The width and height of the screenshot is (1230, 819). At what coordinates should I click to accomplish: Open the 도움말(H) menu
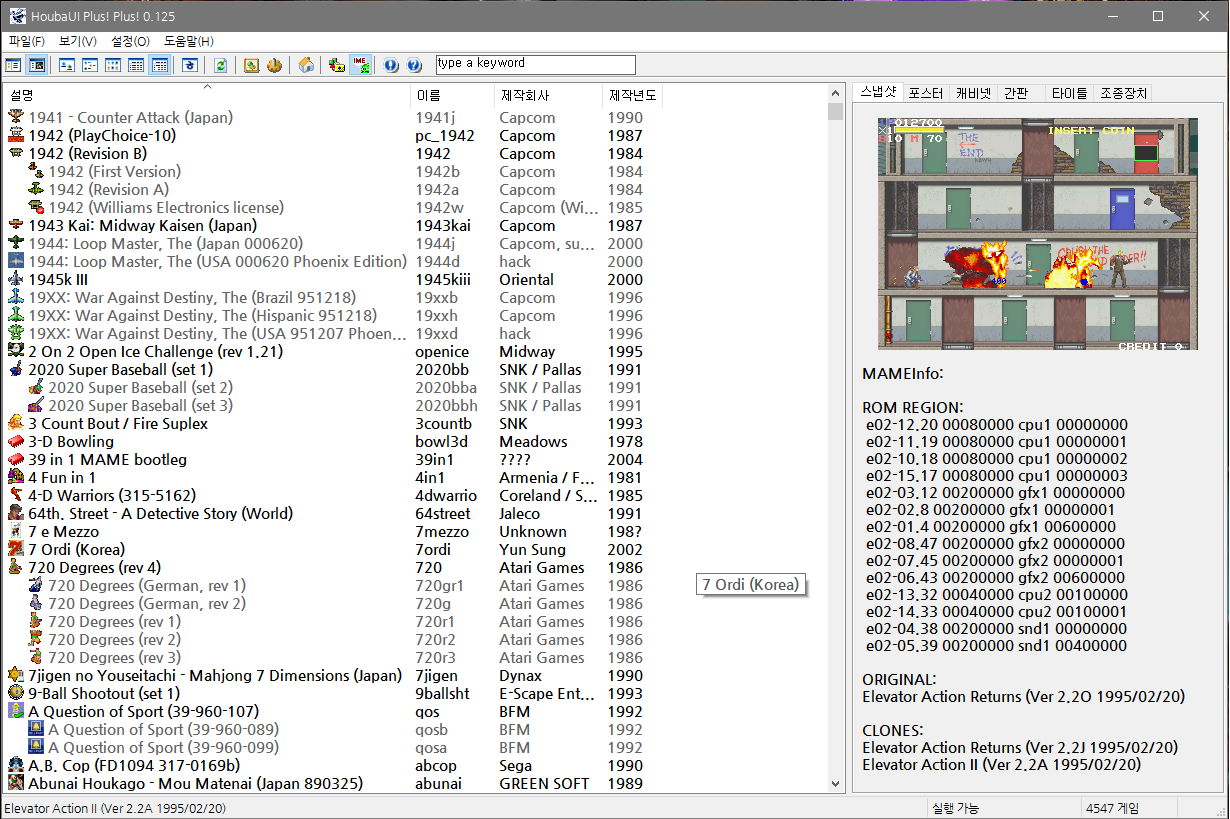pos(188,41)
